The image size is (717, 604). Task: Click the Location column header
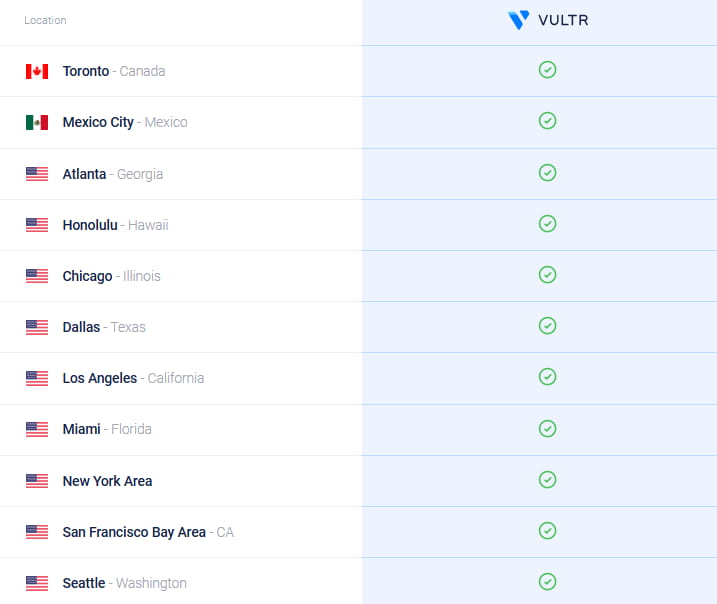pos(45,20)
